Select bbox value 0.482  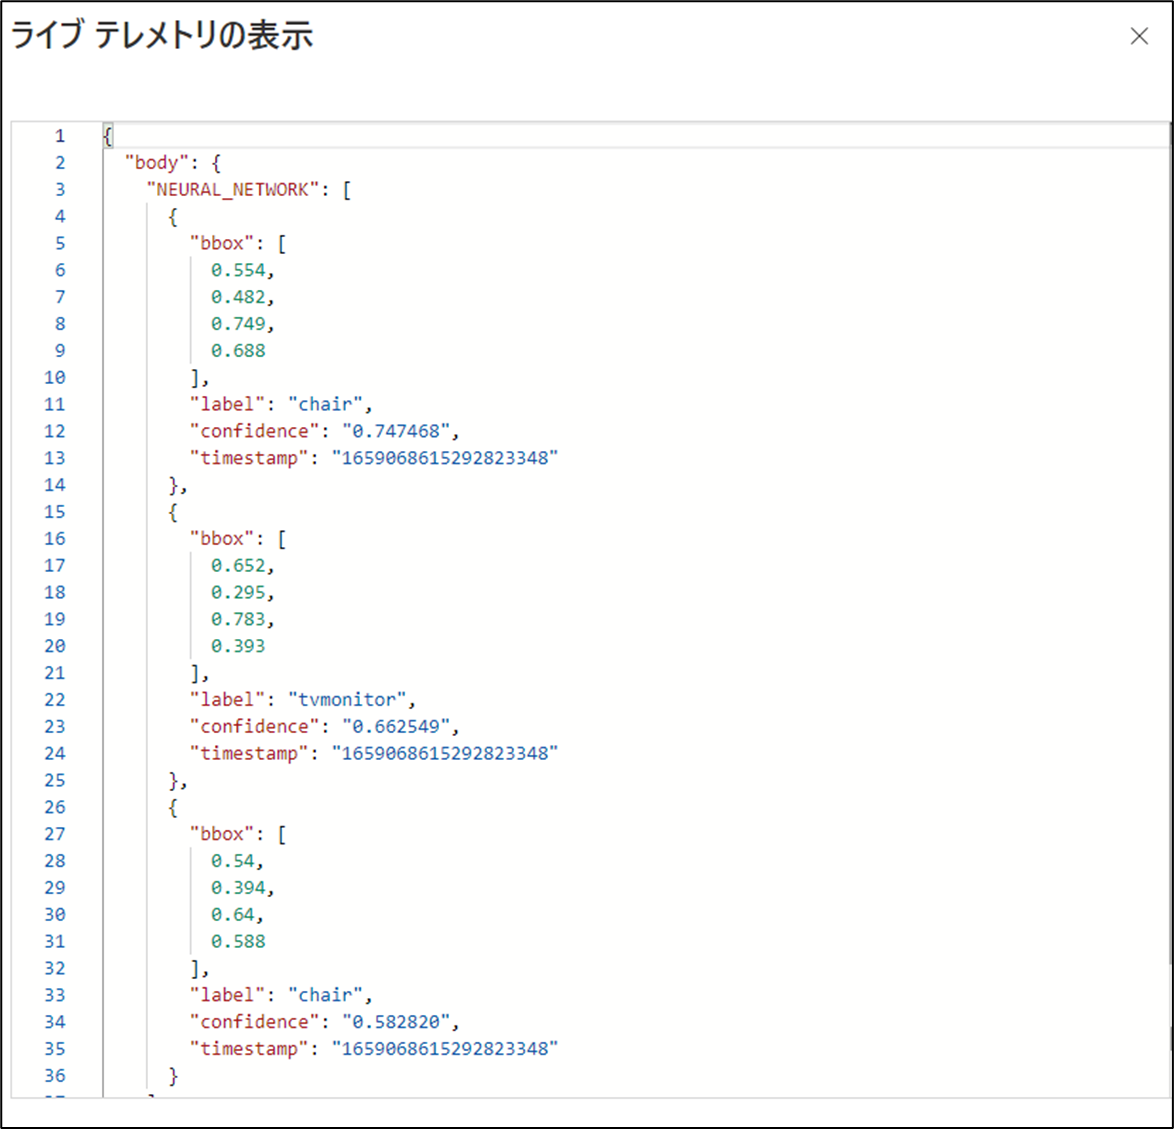238,297
